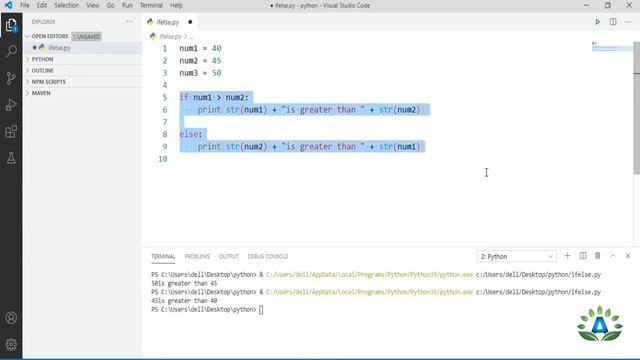Open the Edit menu
640x360 pixels.
tap(42, 5)
